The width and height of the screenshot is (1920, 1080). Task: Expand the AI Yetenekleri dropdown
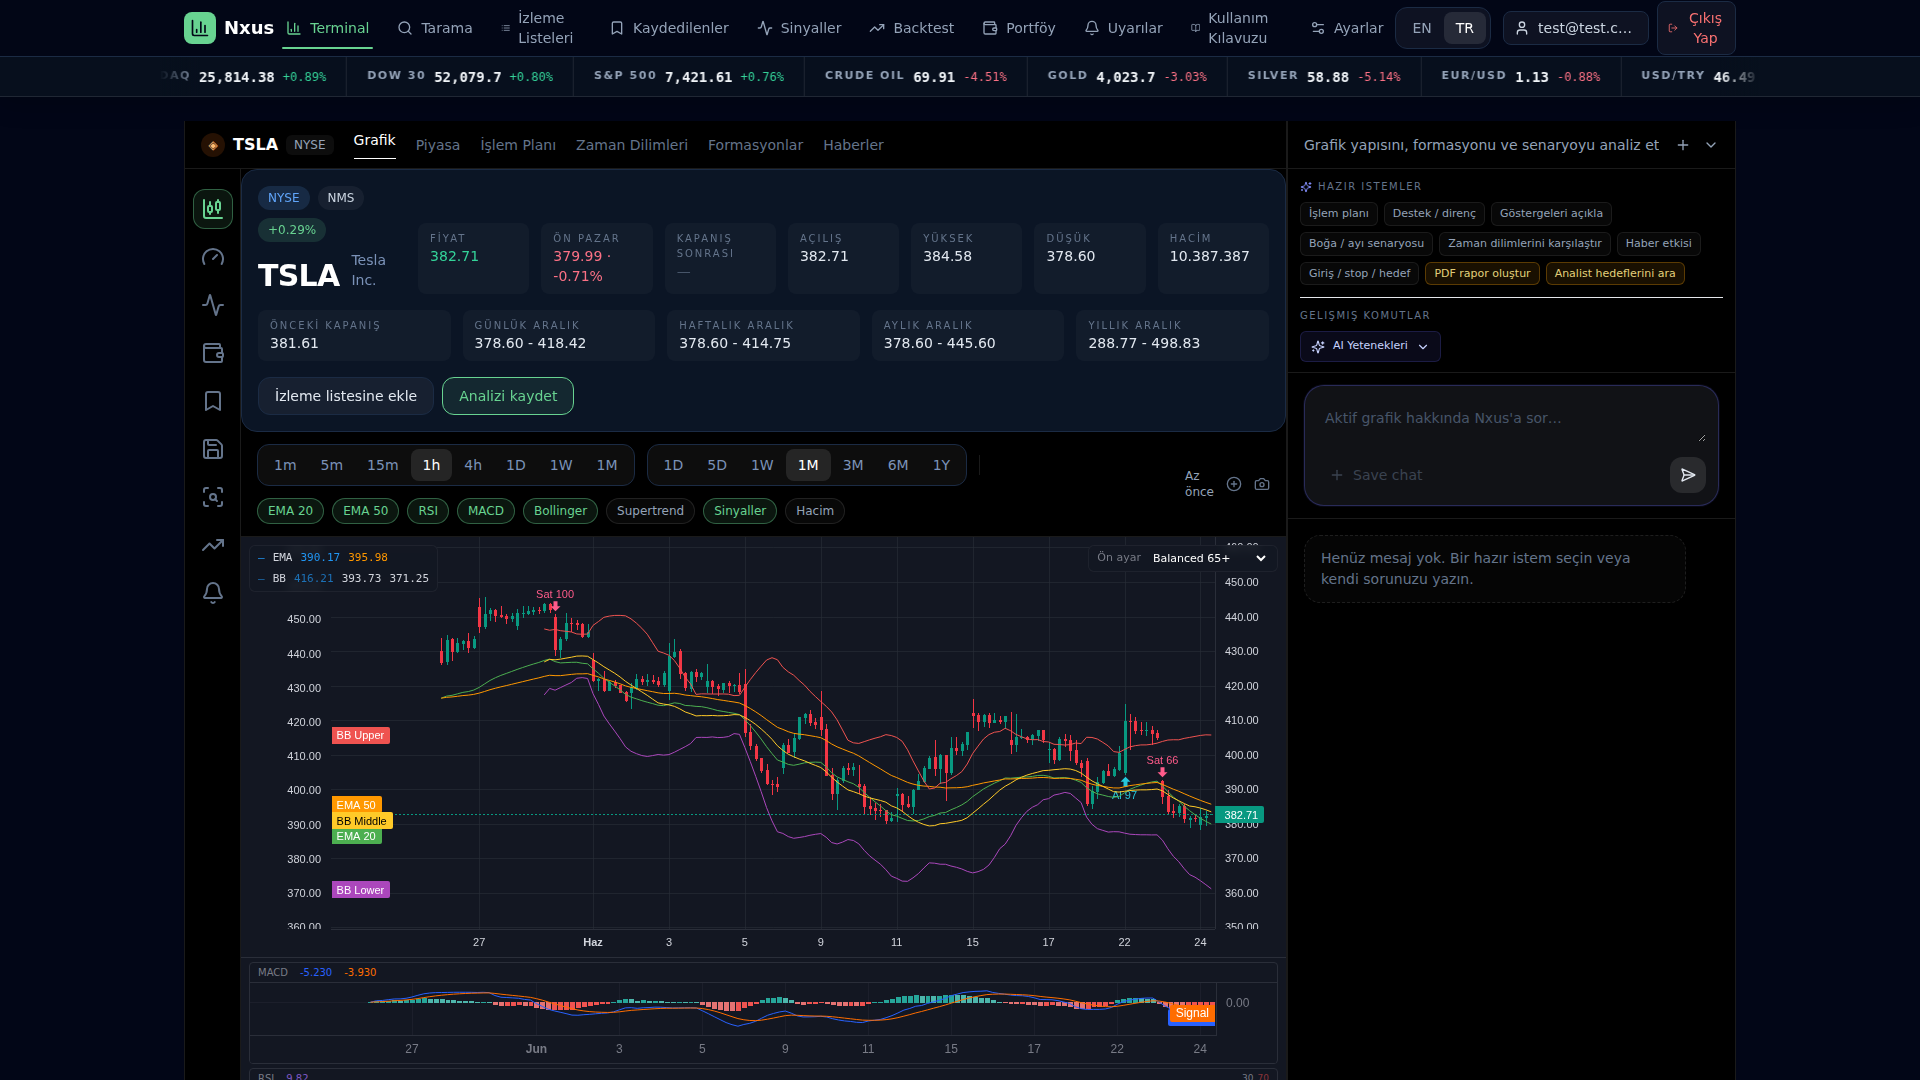pos(1370,346)
